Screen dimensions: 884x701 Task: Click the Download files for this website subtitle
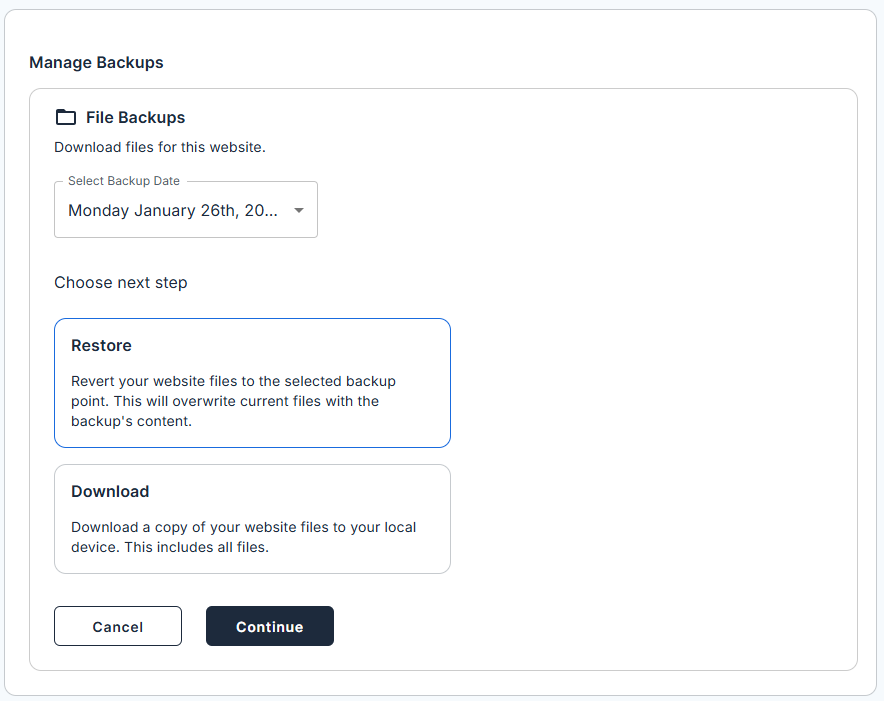point(160,147)
